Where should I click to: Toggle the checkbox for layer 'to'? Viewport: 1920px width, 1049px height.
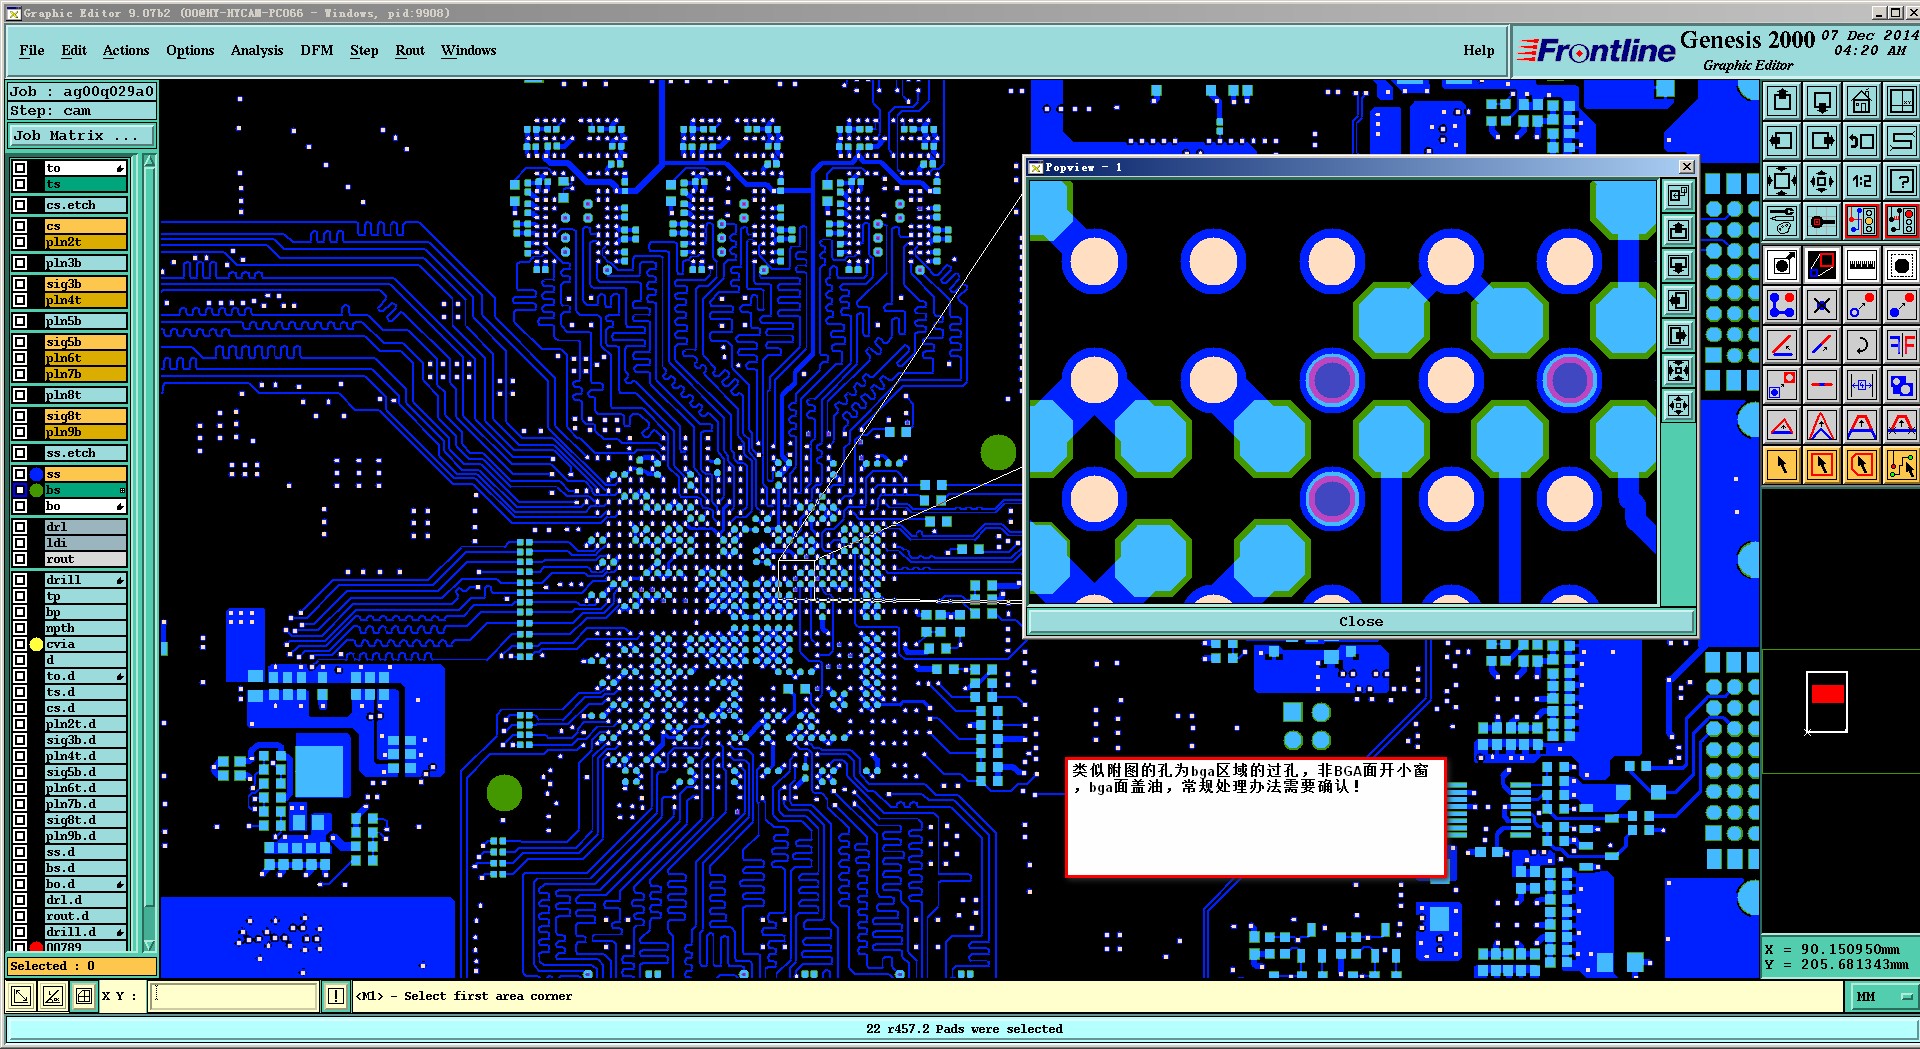[x=20, y=168]
